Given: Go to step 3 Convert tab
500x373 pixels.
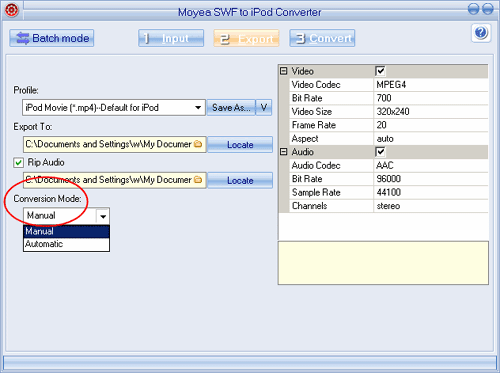Looking at the screenshot, I should point(322,38).
